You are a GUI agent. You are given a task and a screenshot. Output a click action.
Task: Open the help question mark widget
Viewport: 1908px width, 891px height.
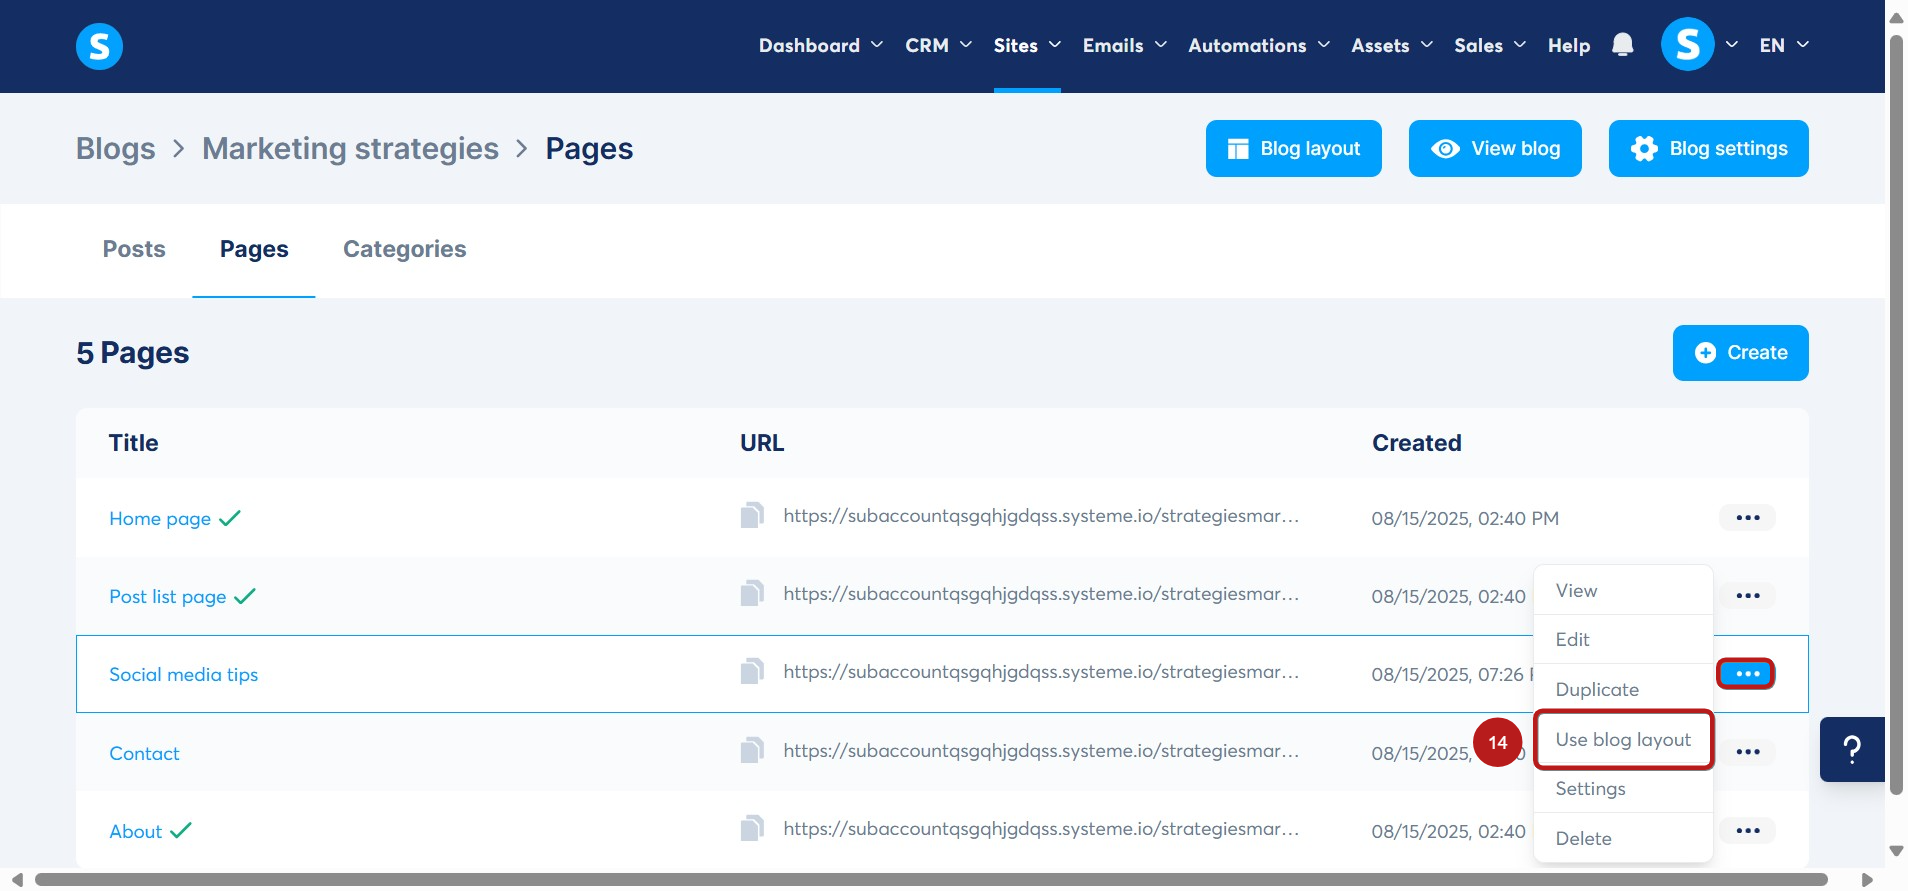coord(1852,749)
